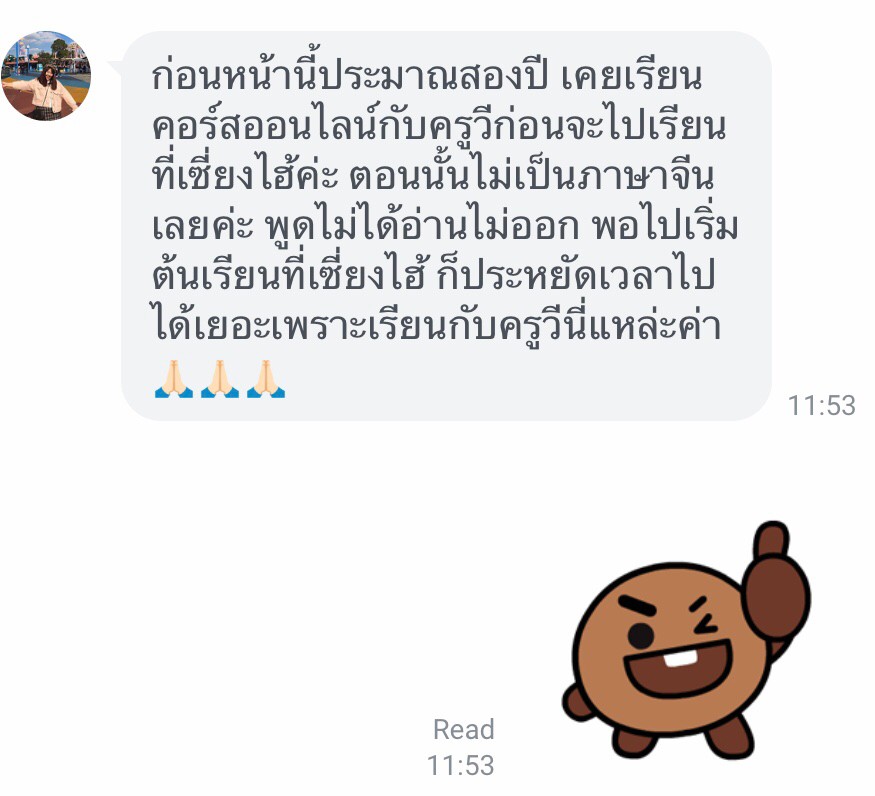Tap the sticker's open mouth with tooth
The image size is (875, 796).
(x=677, y=669)
